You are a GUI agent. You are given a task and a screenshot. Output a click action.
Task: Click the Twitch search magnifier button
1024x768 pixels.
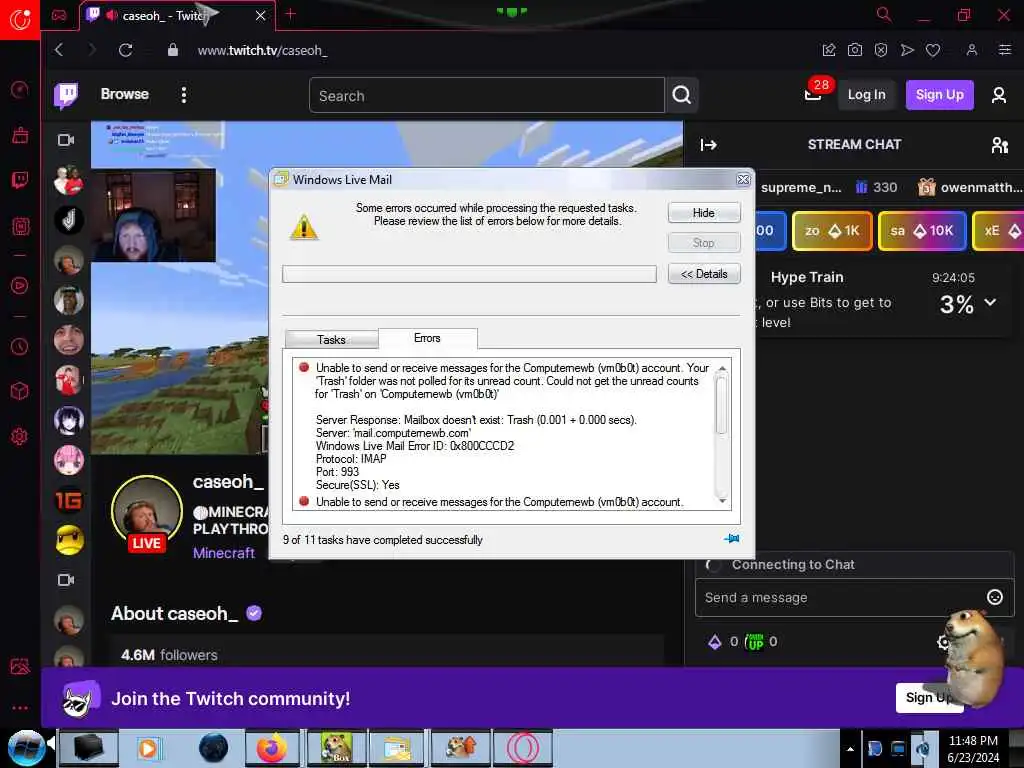click(x=682, y=95)
